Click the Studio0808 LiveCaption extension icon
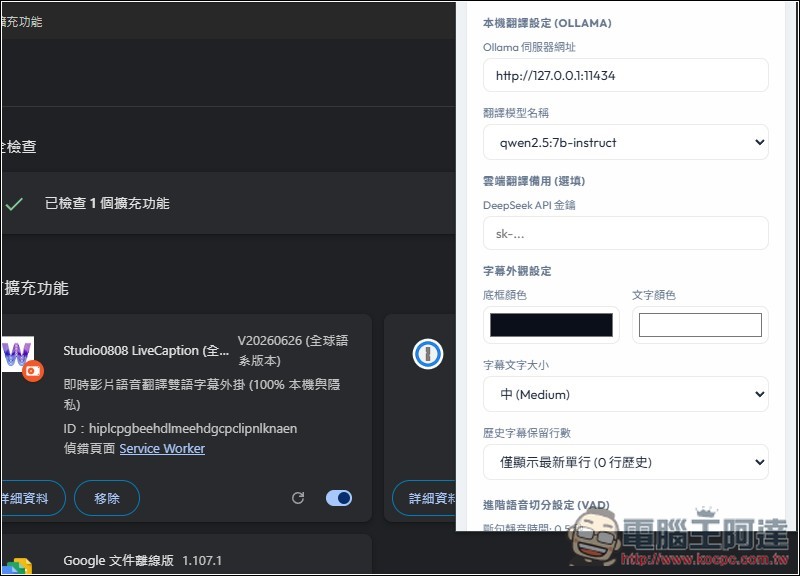The width and height of the screenshot is (800, 576). [x=20, y=358]
